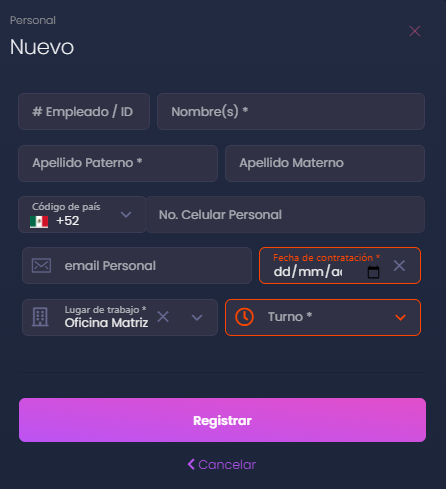Click the Mexico flag icon

click(x=39, y=222)
